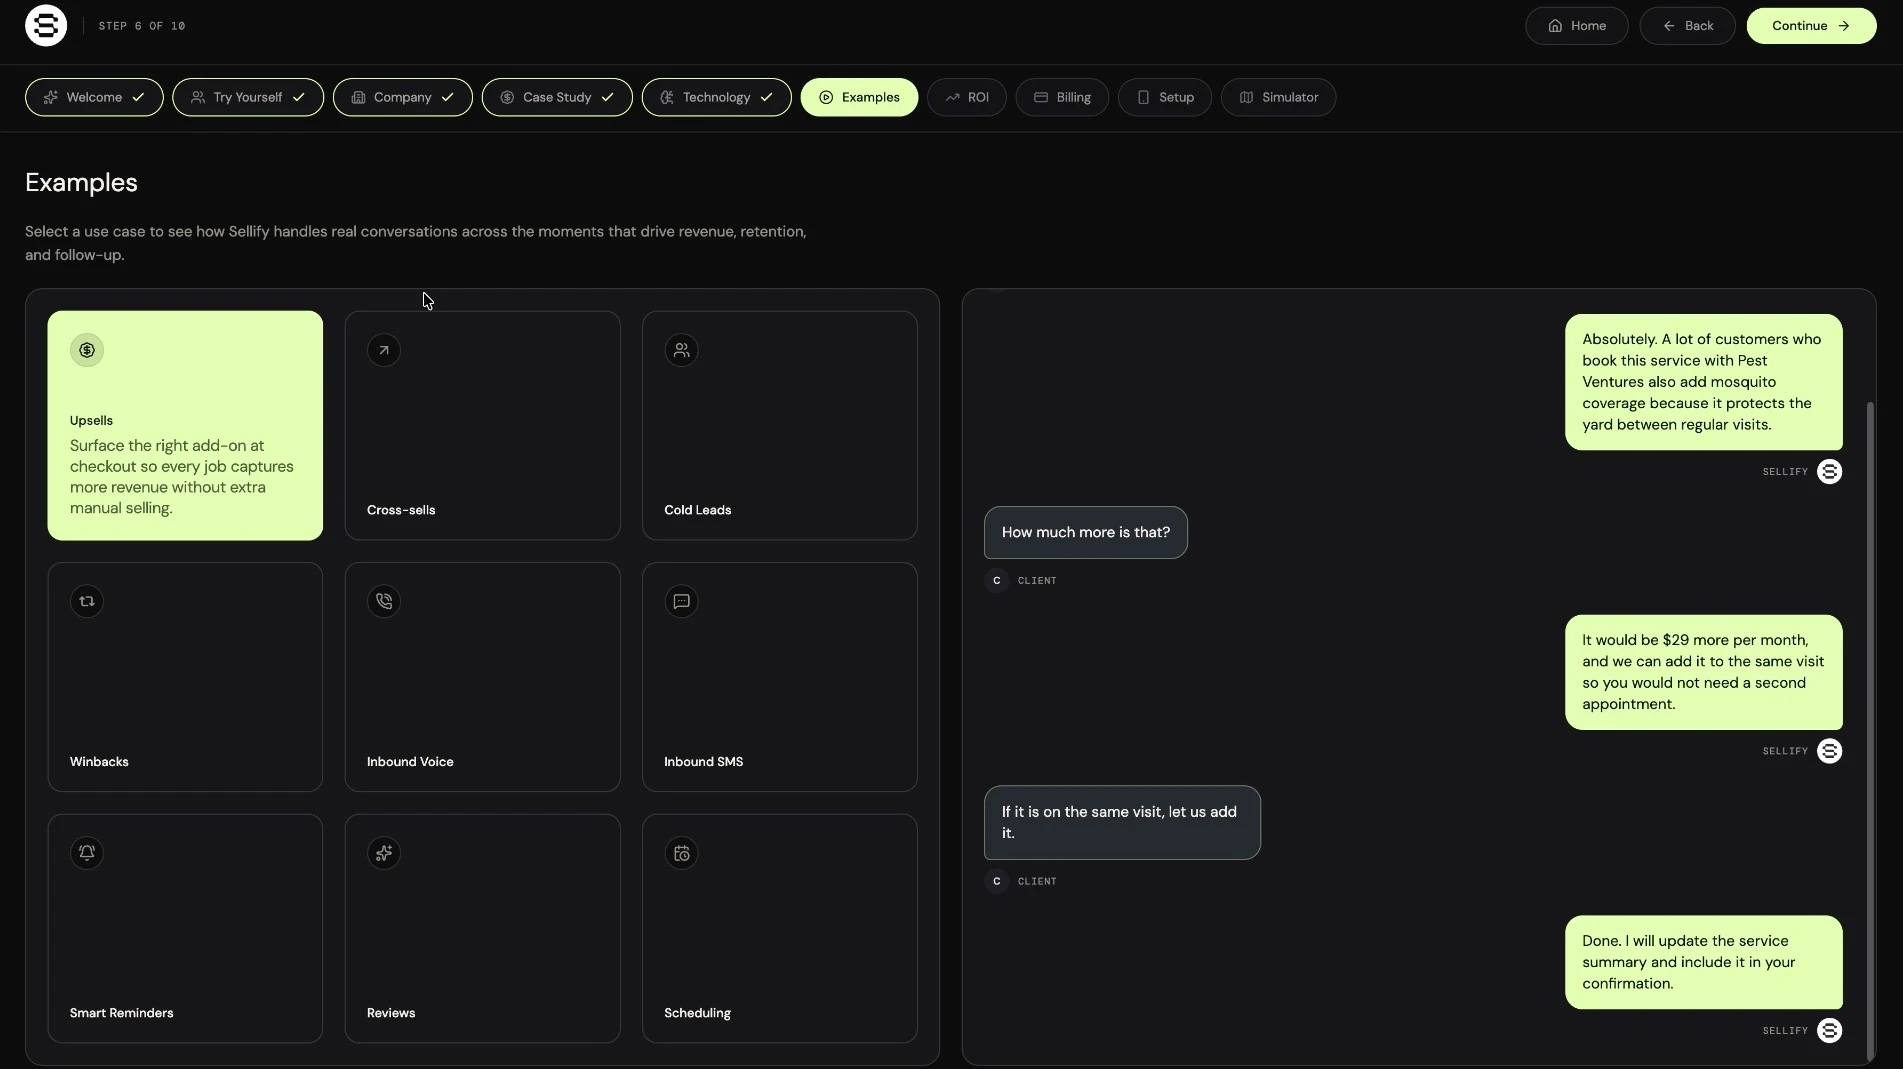The height and width of the screenshot is (1069, 1903).
Task: Click Sellify avatar under the confirmation message
Action: (1829, 1030)
